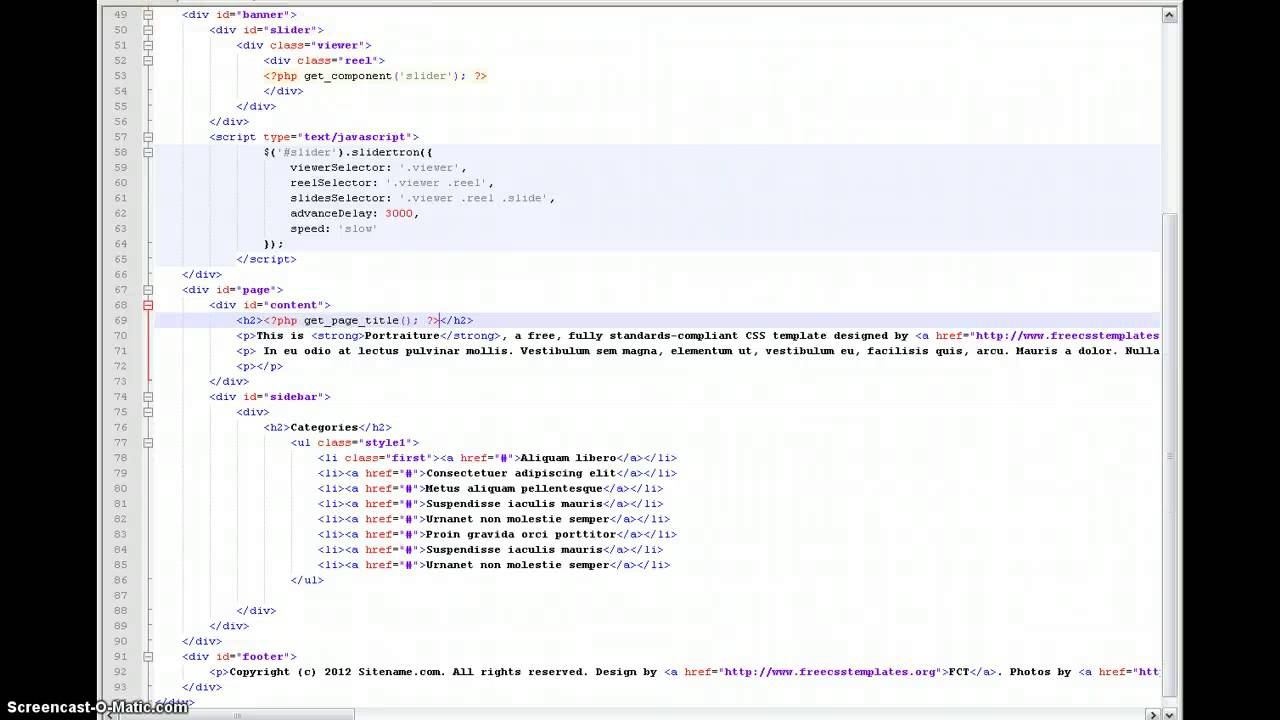
Task: Place cursor on 'viewerSelector' line
Action: (378, 168)
